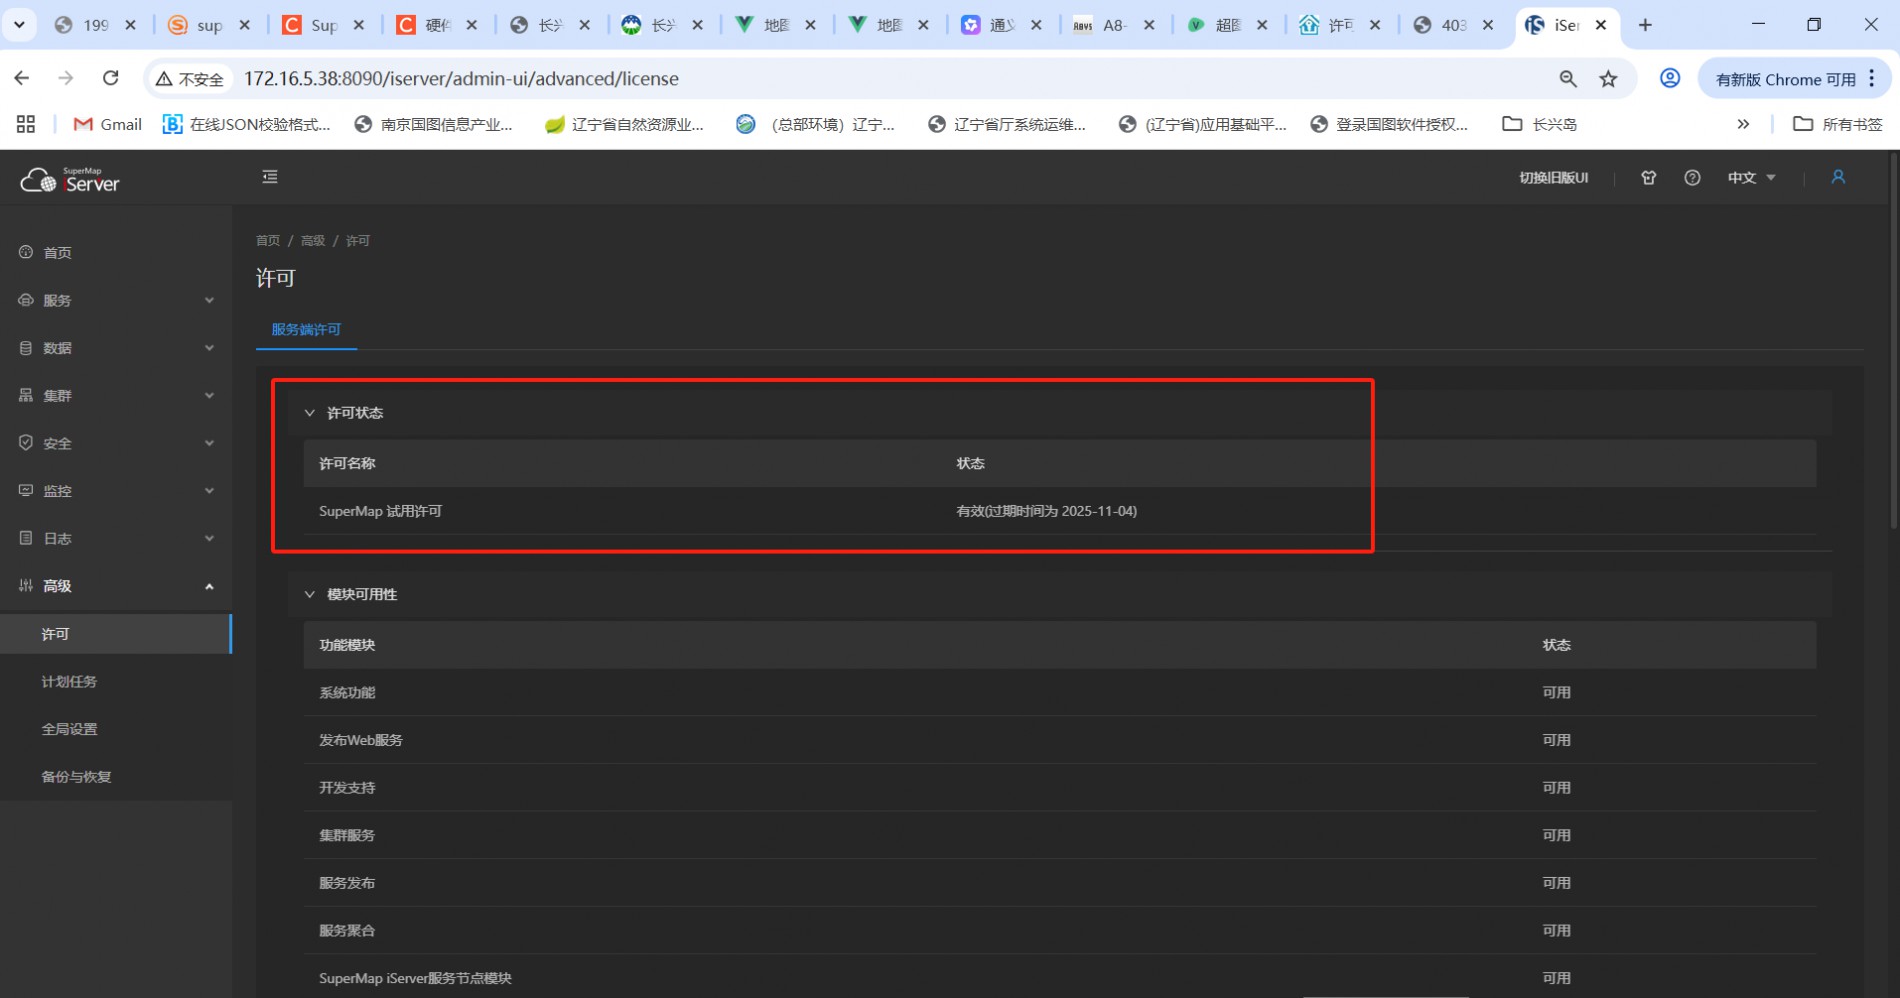1900x998 pixels.
Task: Collapse the 模块可用性 section chevron
Action: 310,594
